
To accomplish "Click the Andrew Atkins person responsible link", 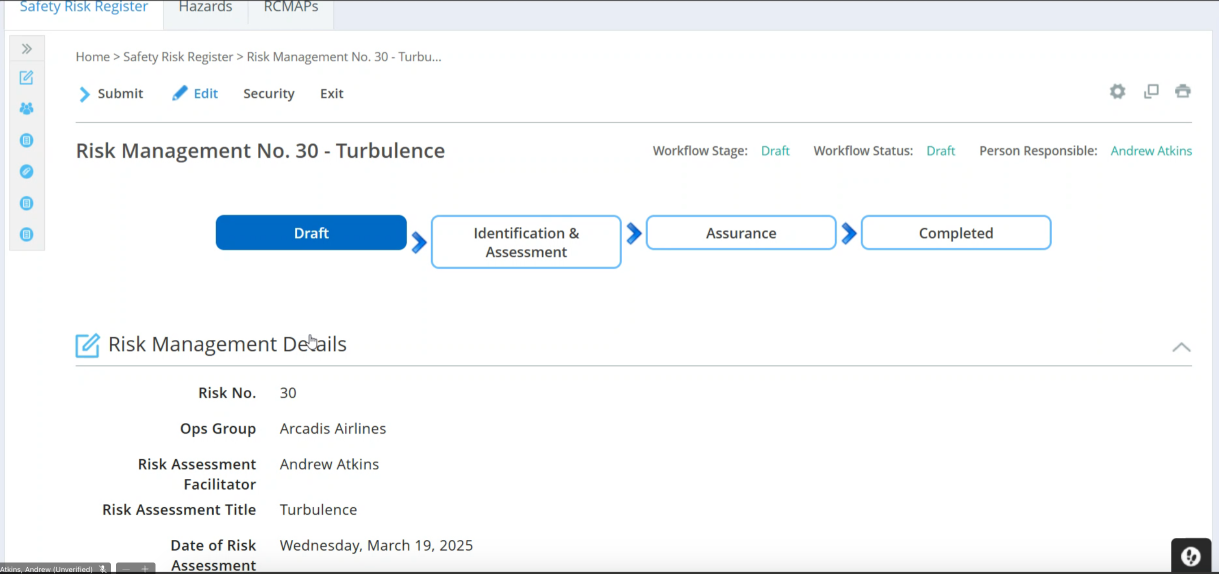I will coord(1151,151).
